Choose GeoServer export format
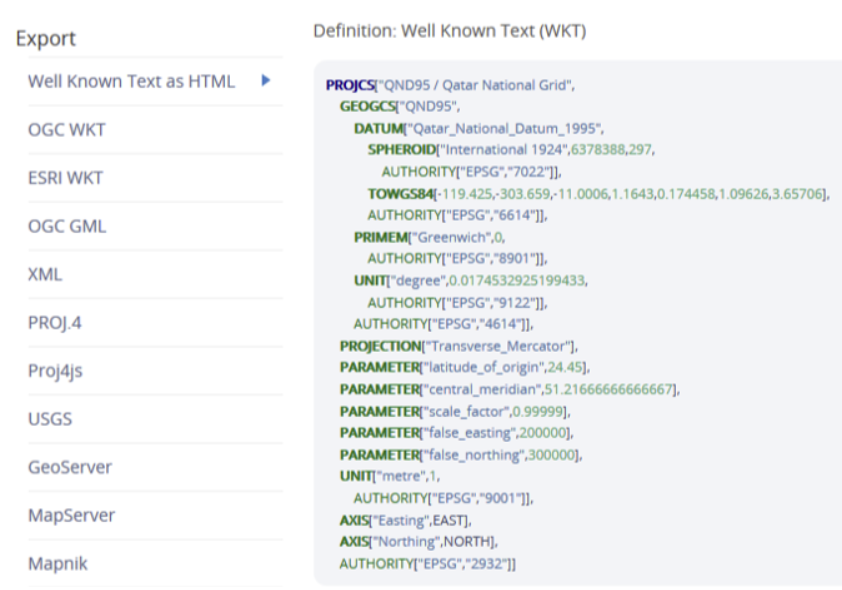The width and height of the screenshot is (842, 590). (70, 467)
